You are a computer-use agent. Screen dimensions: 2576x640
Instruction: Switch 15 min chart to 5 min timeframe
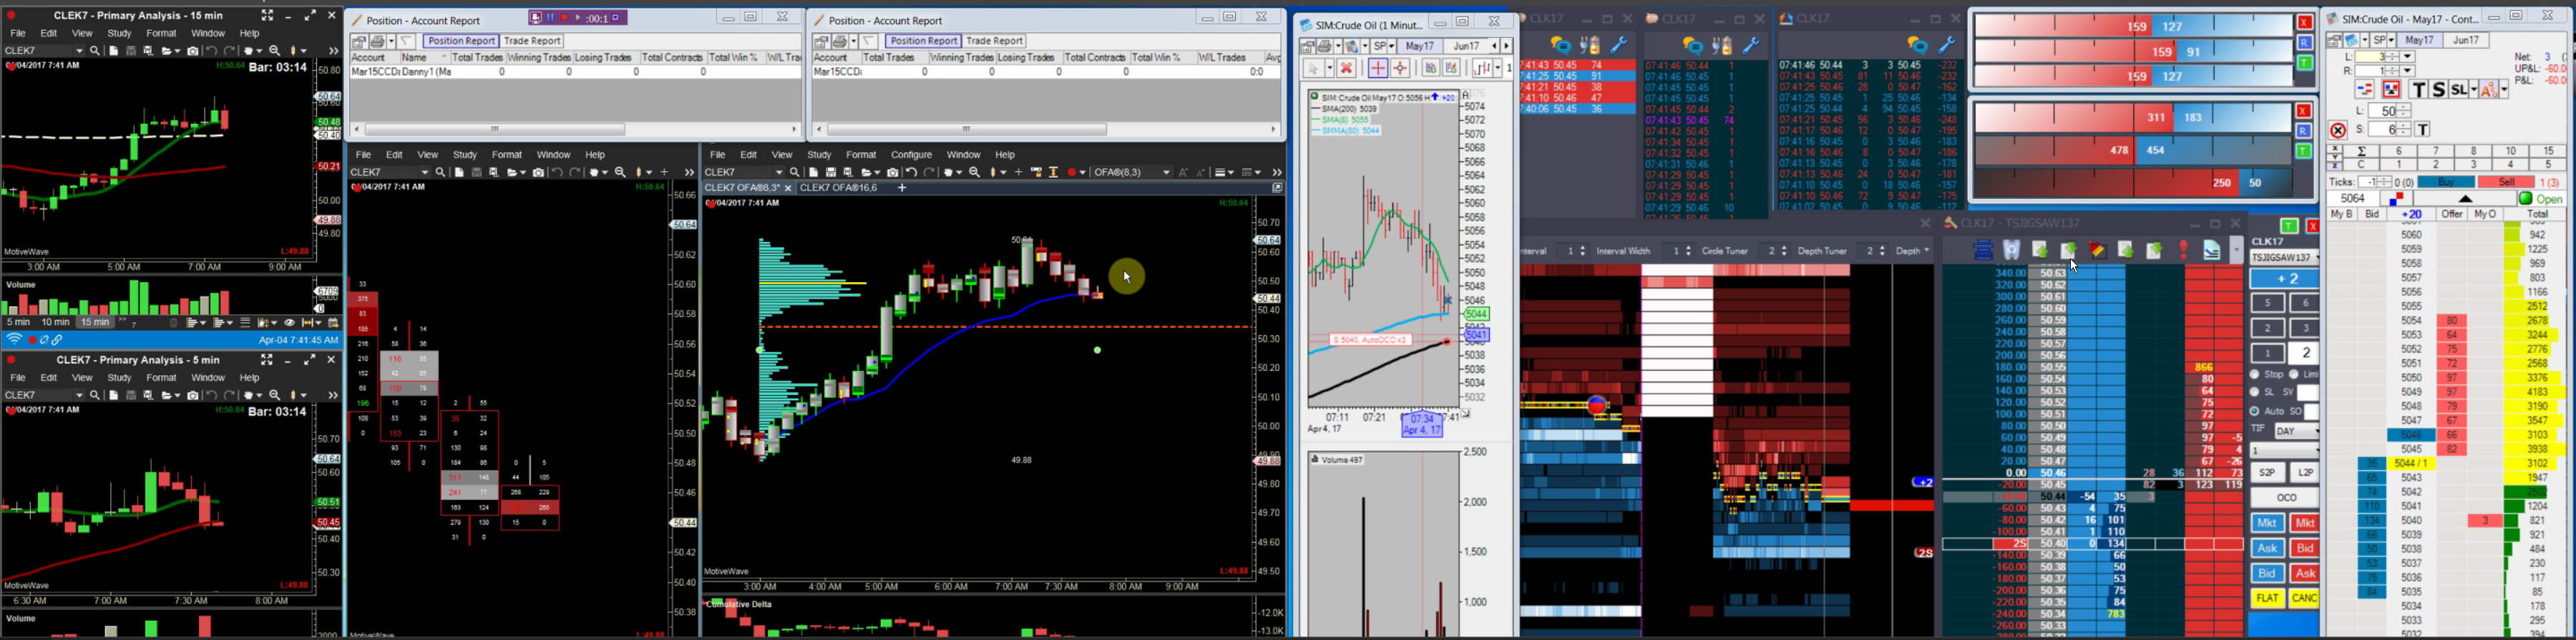tap(18, 322)
